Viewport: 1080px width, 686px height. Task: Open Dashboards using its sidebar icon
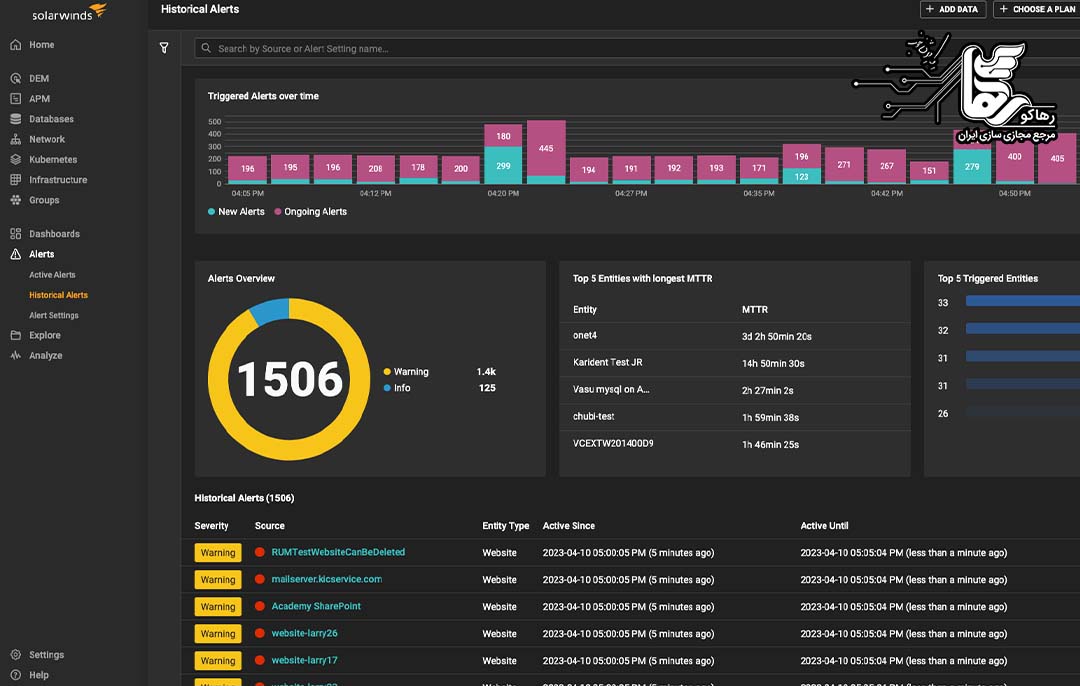click(15, 233)
